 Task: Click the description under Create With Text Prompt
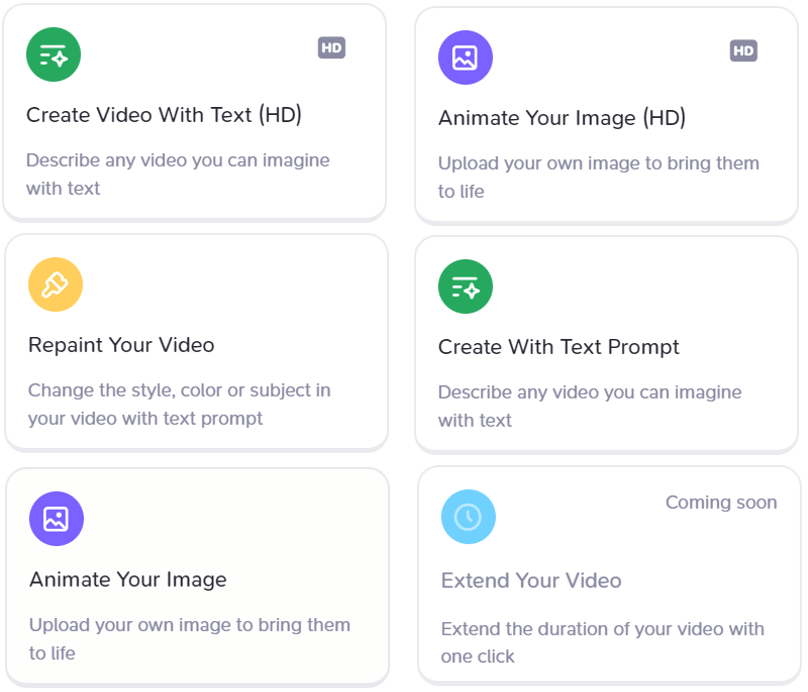coord(590,406)
